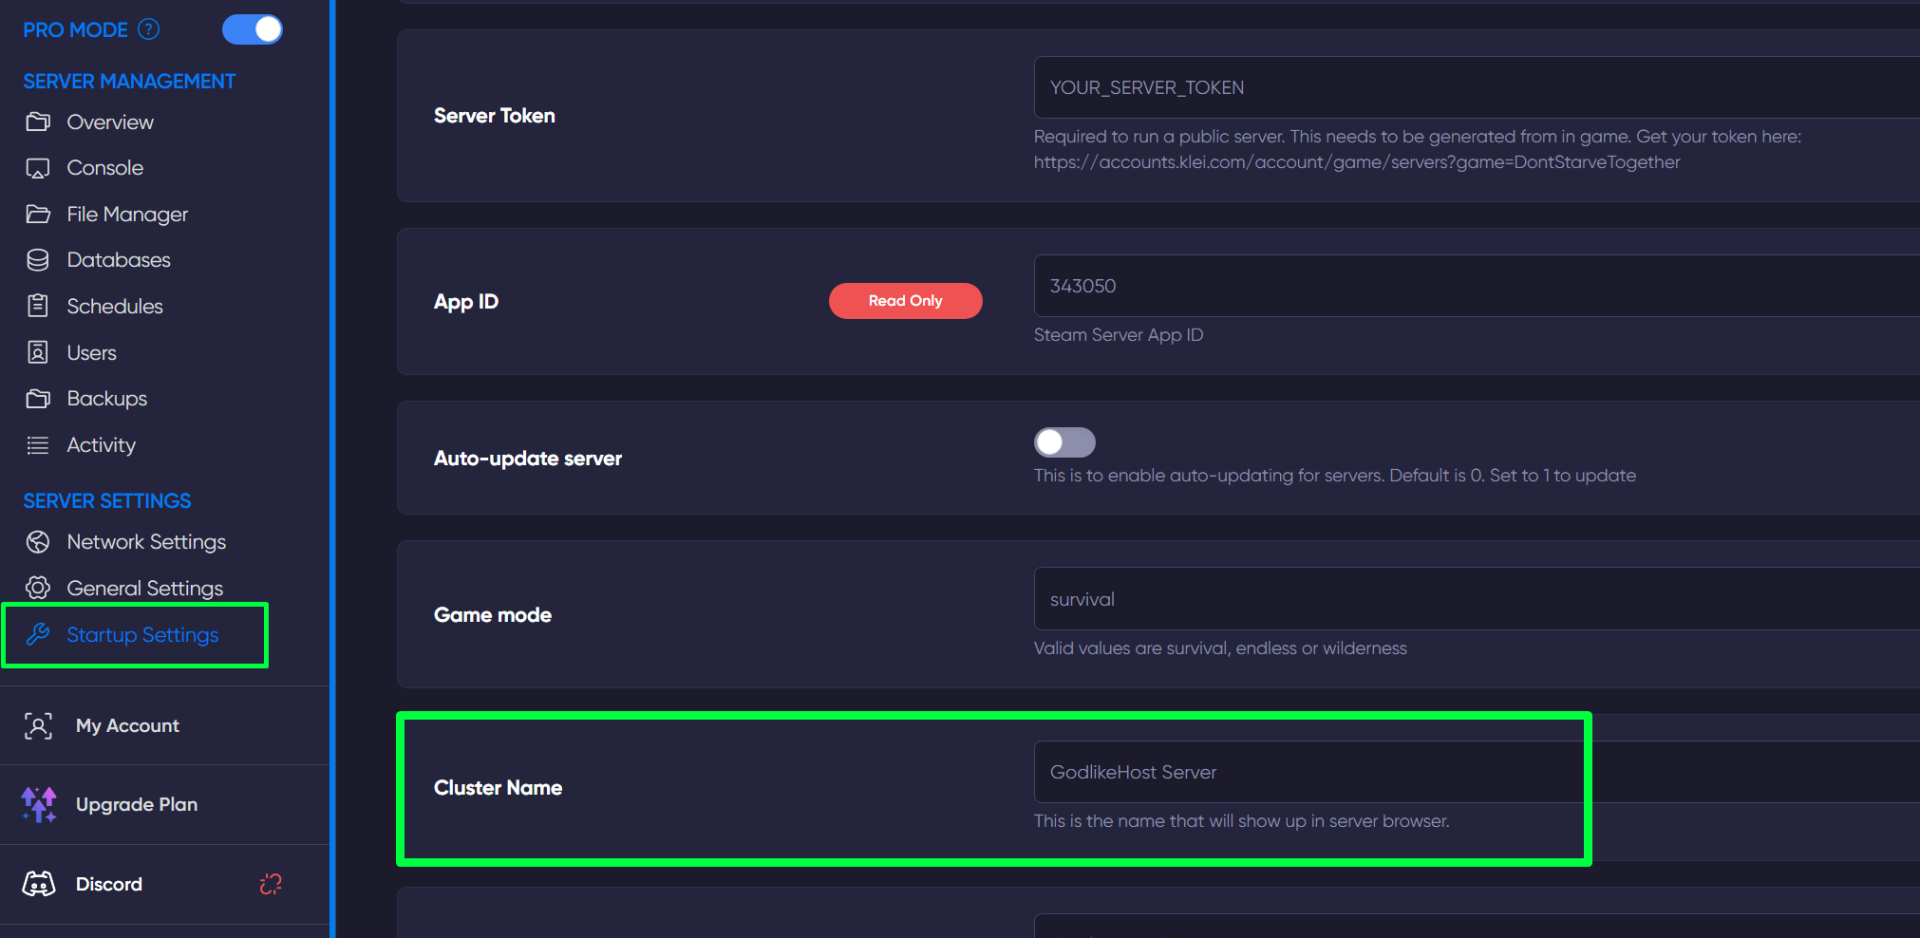The height and width of the screenshot is (938, 1920).
Task: Select Startup Settings in sidebar
Action: click(142, 635)
